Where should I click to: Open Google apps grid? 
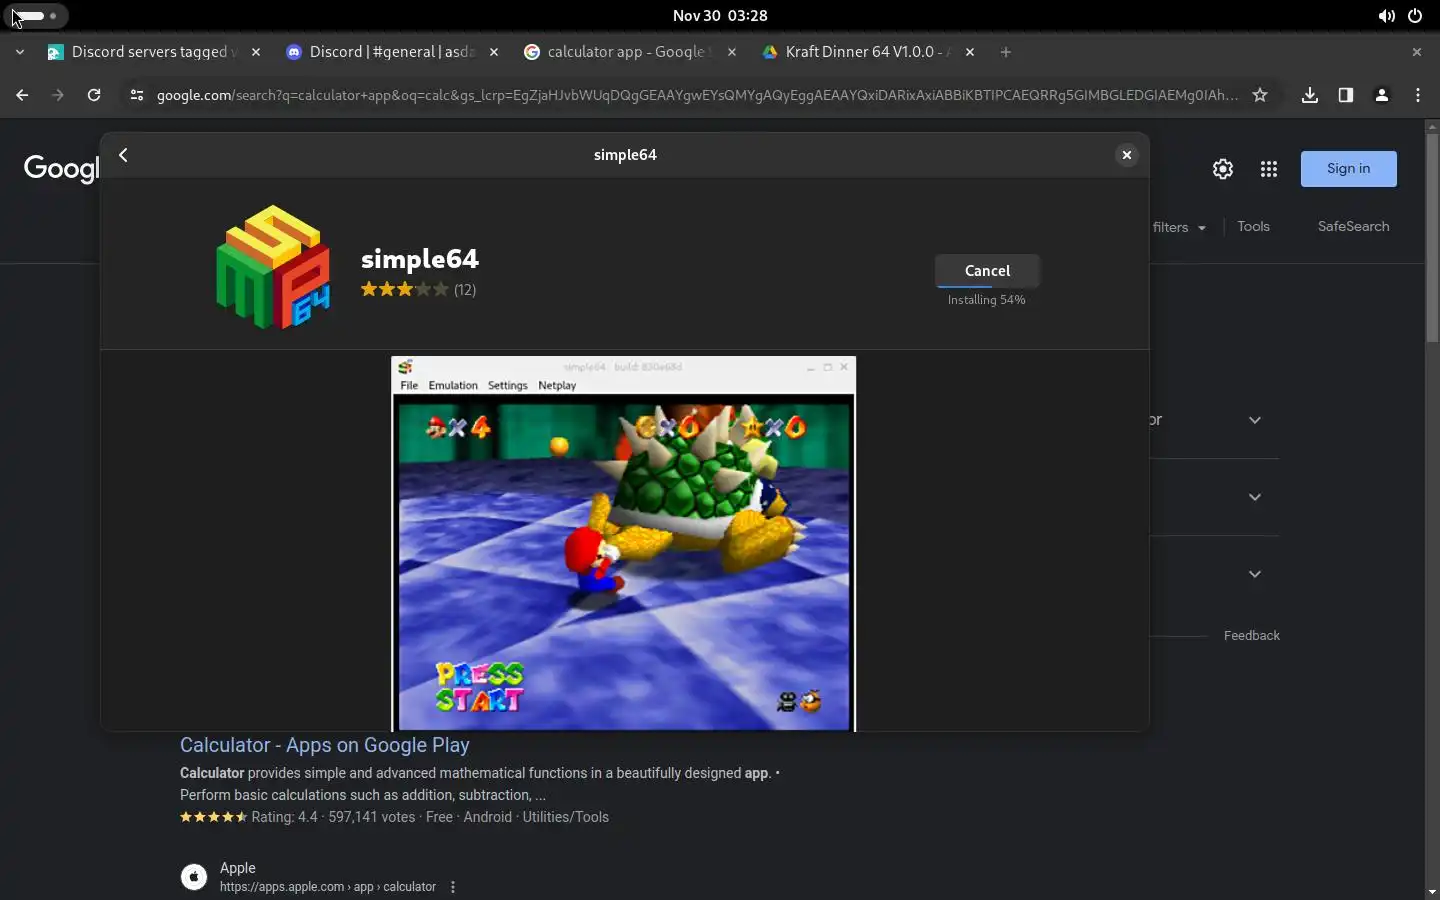(1269, 169)
